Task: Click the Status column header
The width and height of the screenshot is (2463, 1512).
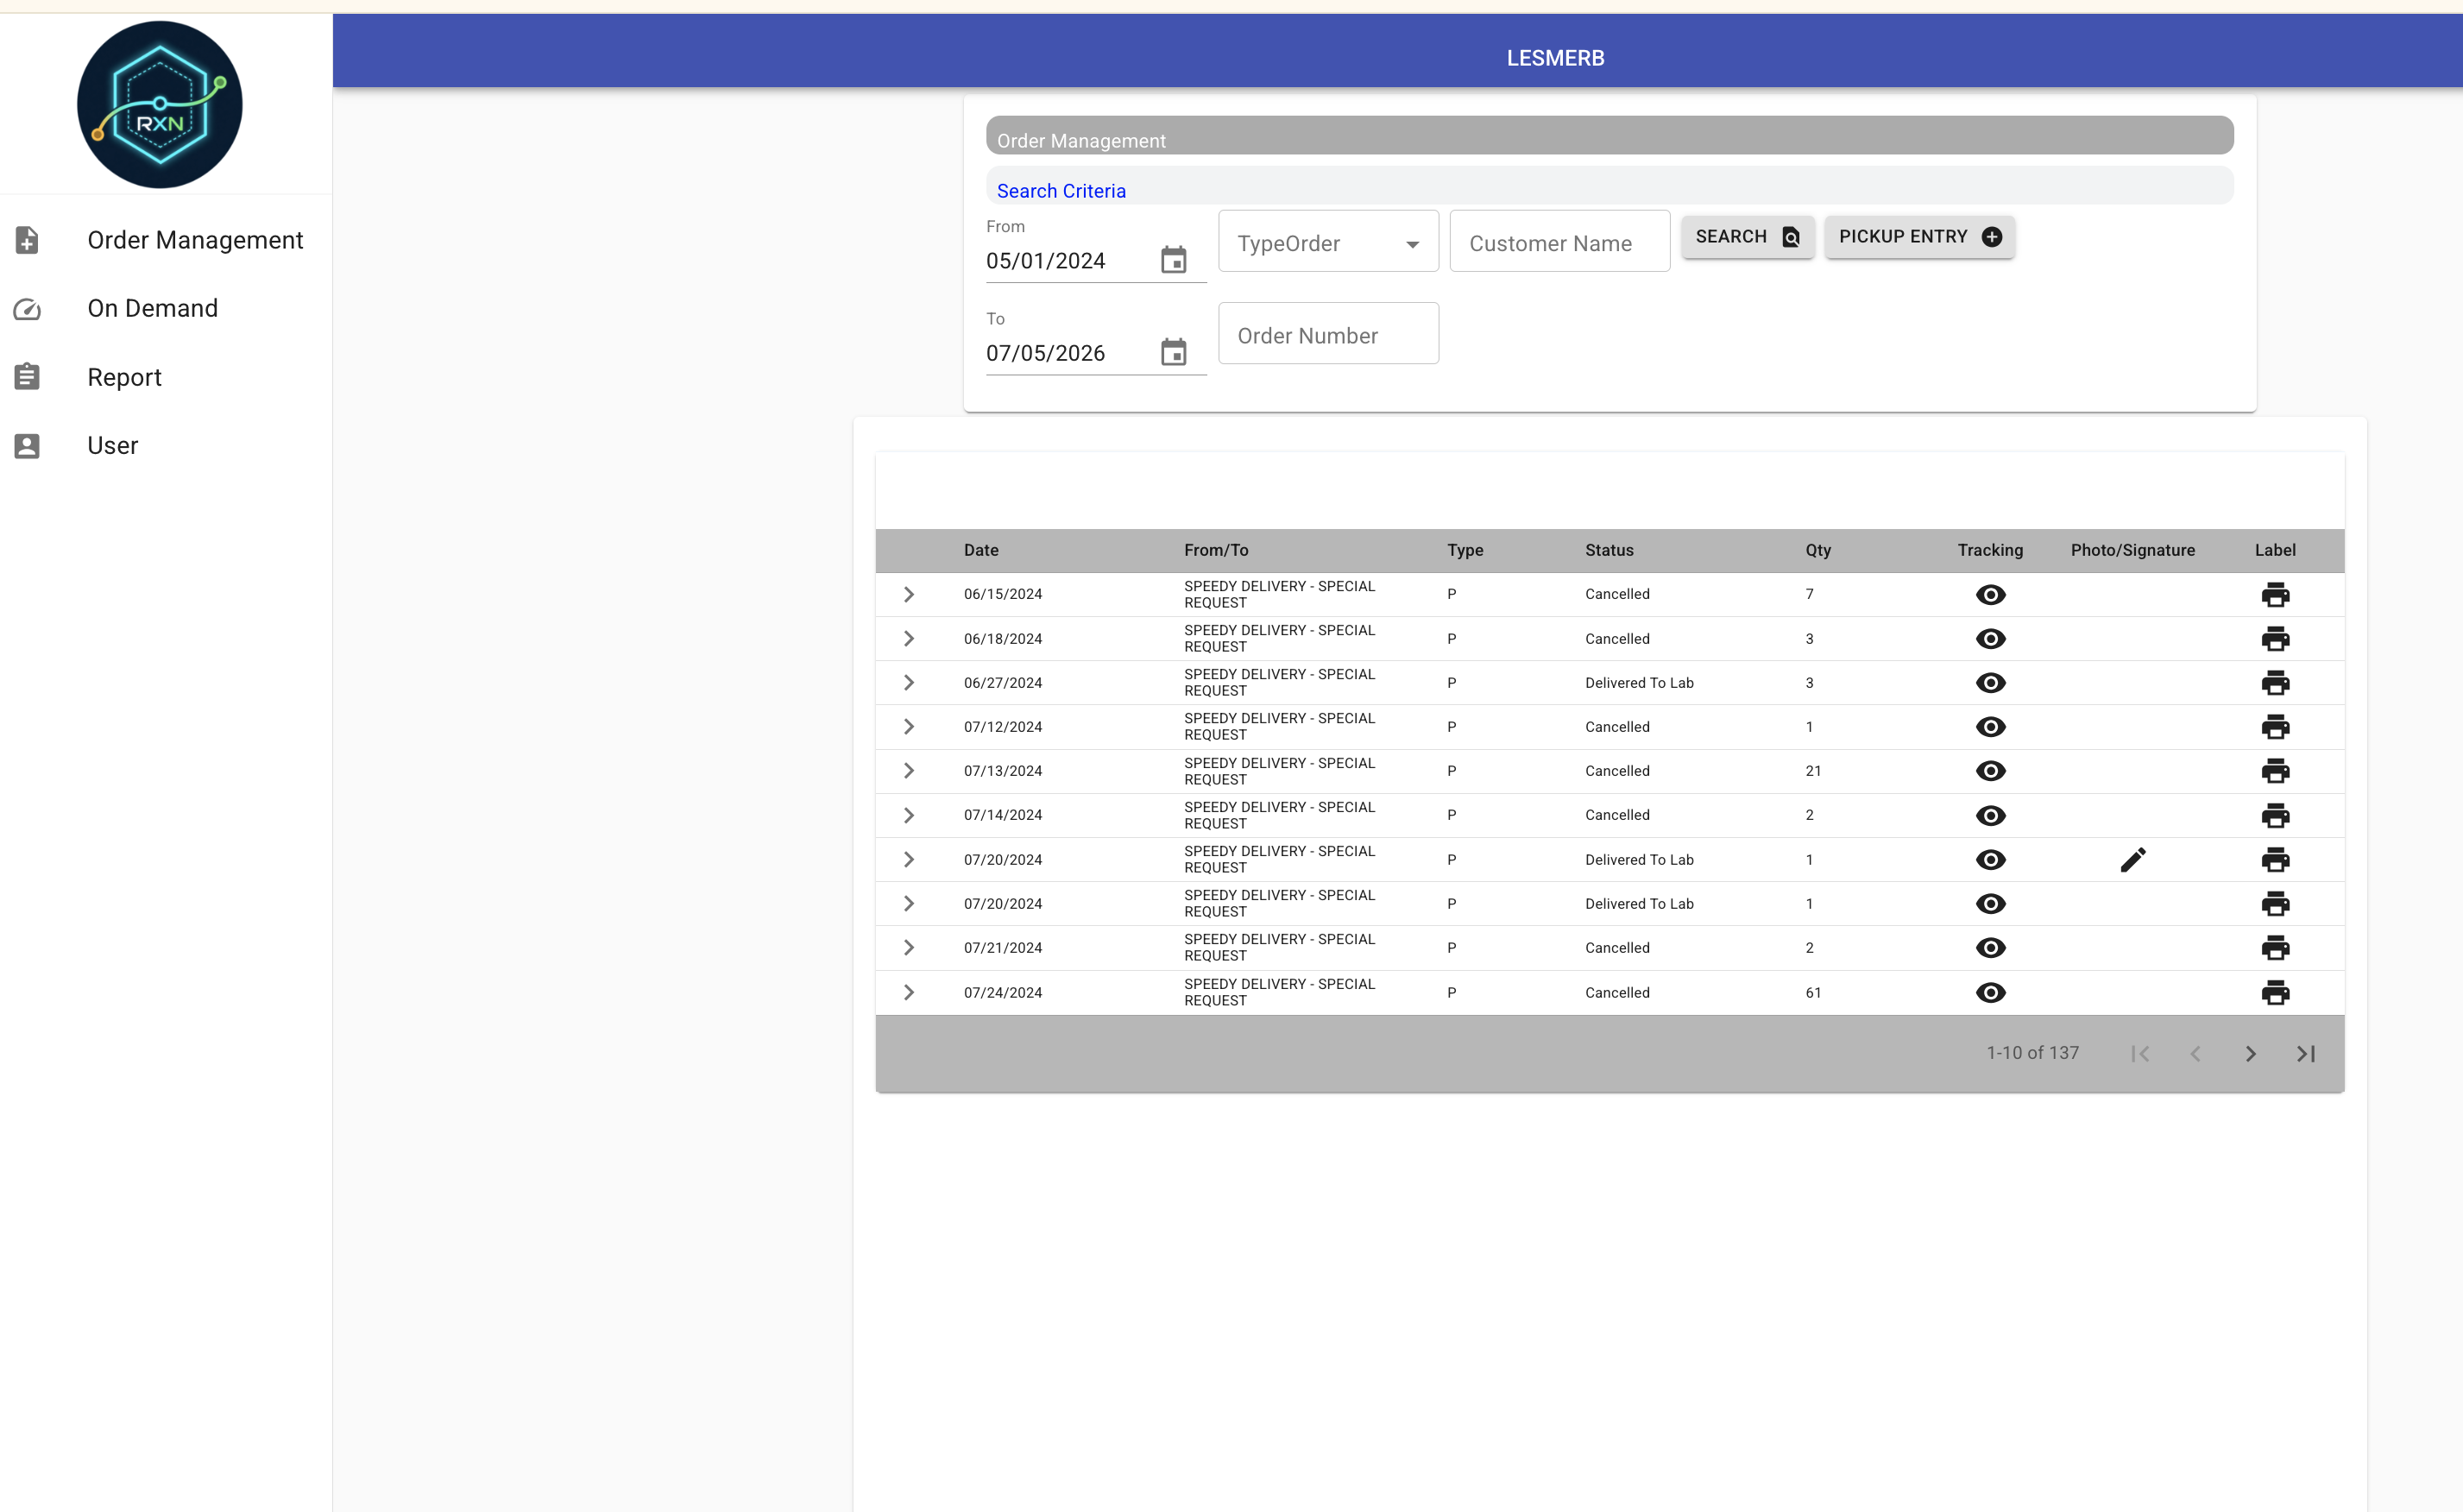Action: [1609, 550]
